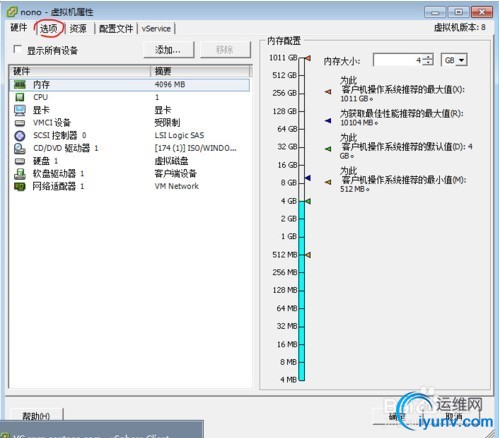Click the 确定 button
The height and width of the screenshot is (438, 499).
coord(397,416)
